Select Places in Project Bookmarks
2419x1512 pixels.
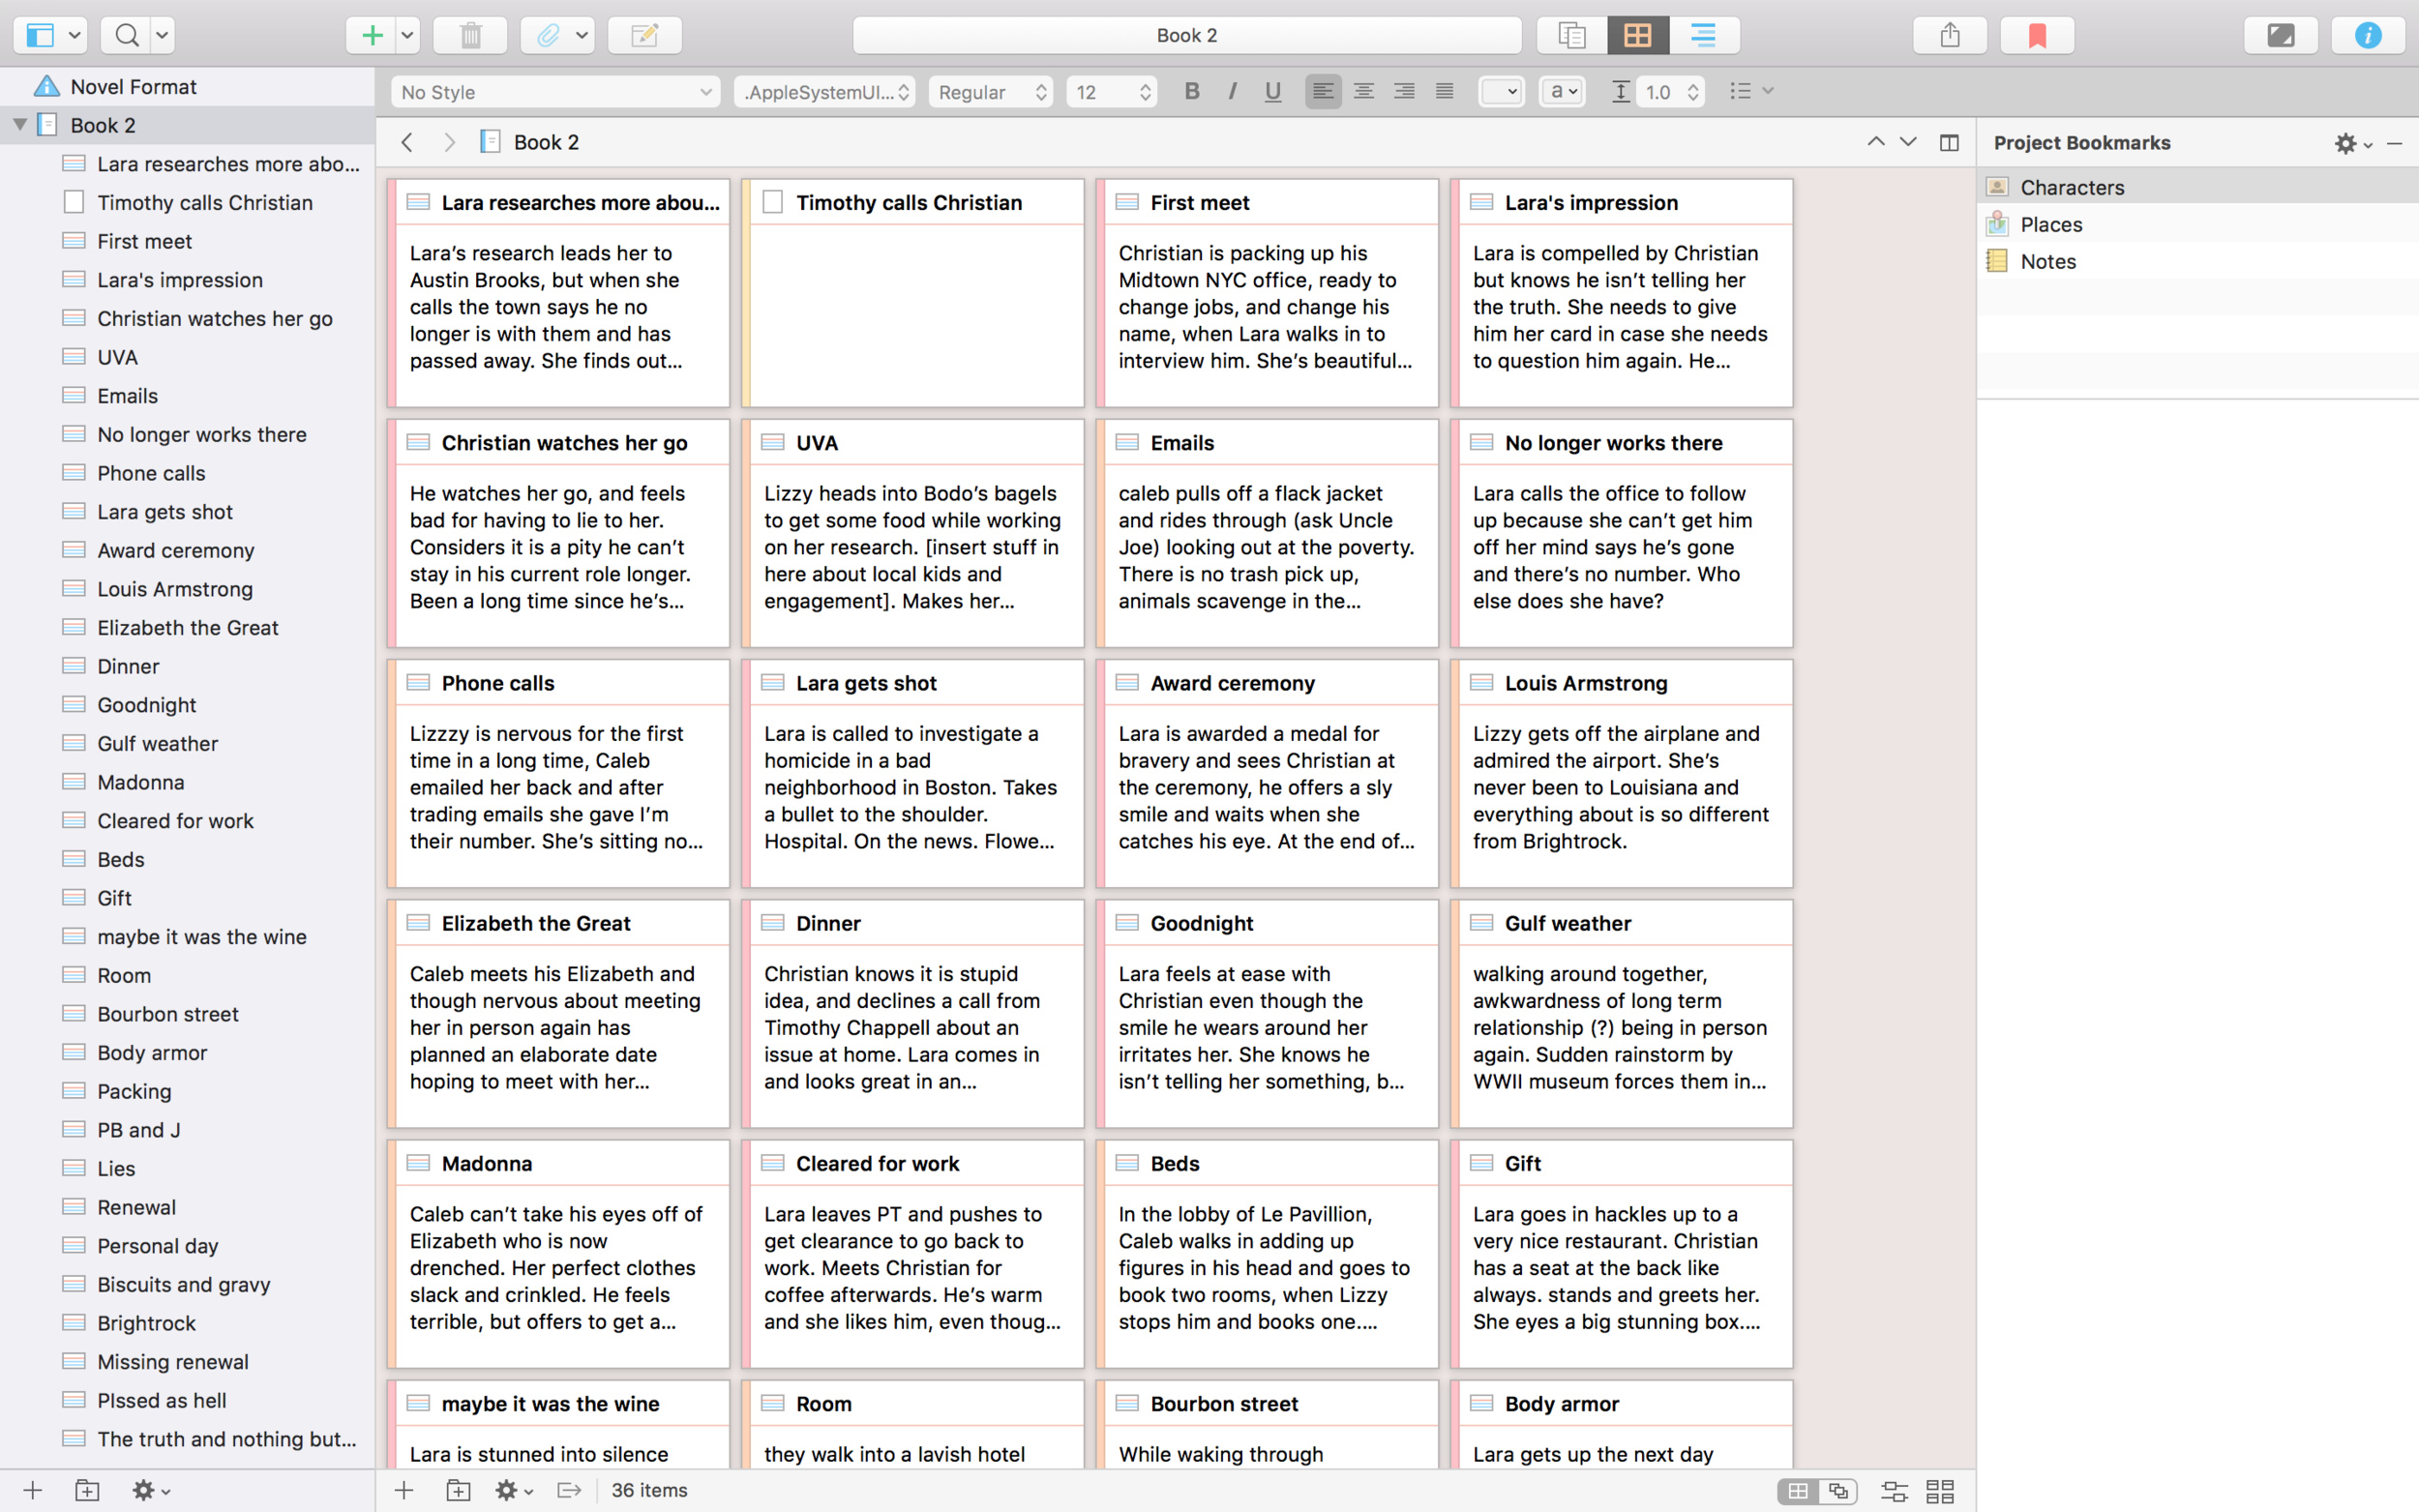(x=2051, y=224)
